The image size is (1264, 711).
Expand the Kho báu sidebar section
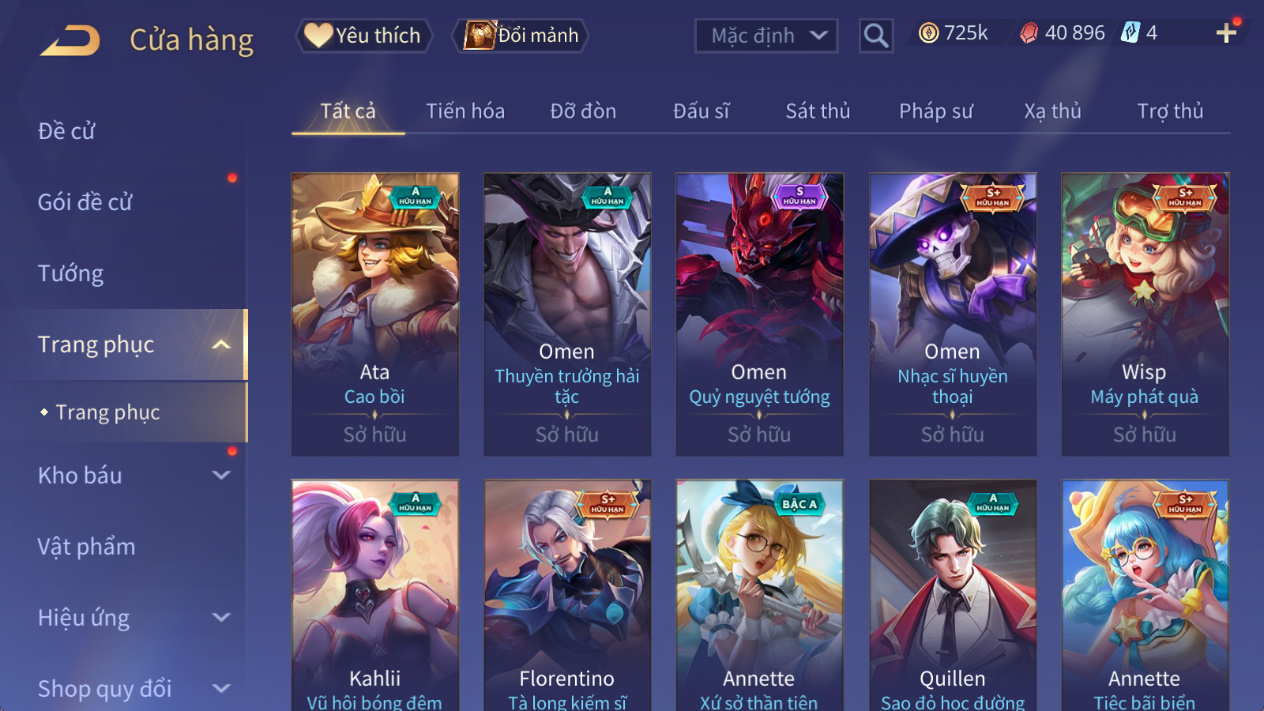click(x=221, y=476)
